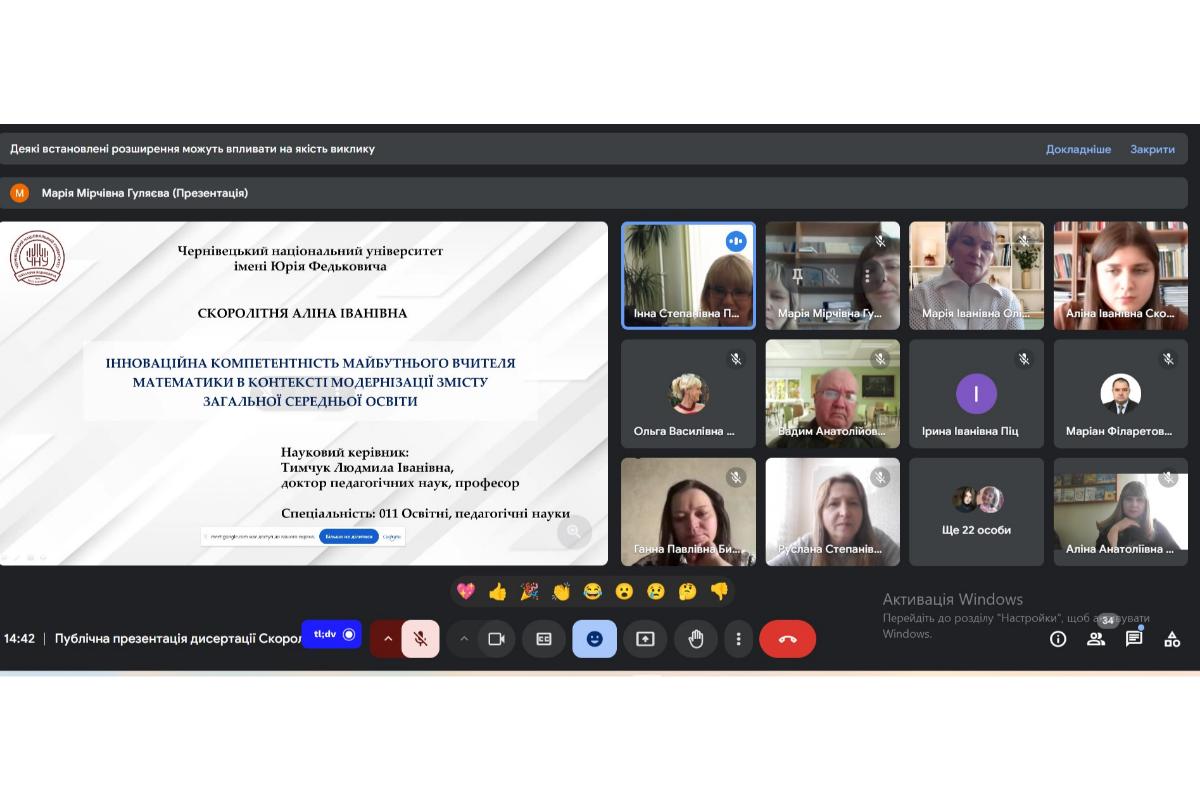Select Ганна Павлівна video tile
Image resolution: width=1200 pixels, height=800 pixels.
[688, 512]
